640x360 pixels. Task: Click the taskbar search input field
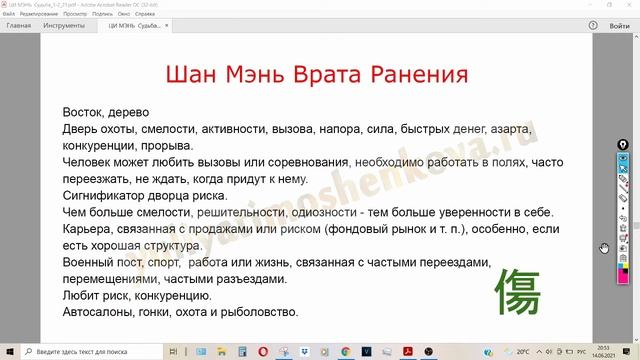(x=92, y=351)
